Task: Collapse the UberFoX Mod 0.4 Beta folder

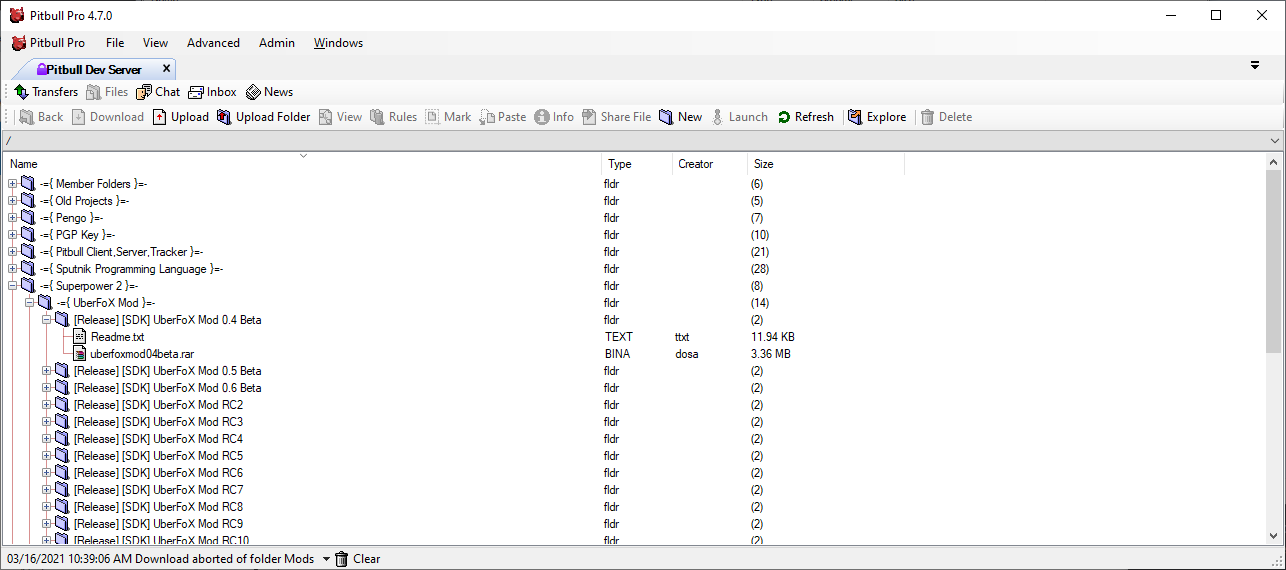Action: tap(47, 320)
